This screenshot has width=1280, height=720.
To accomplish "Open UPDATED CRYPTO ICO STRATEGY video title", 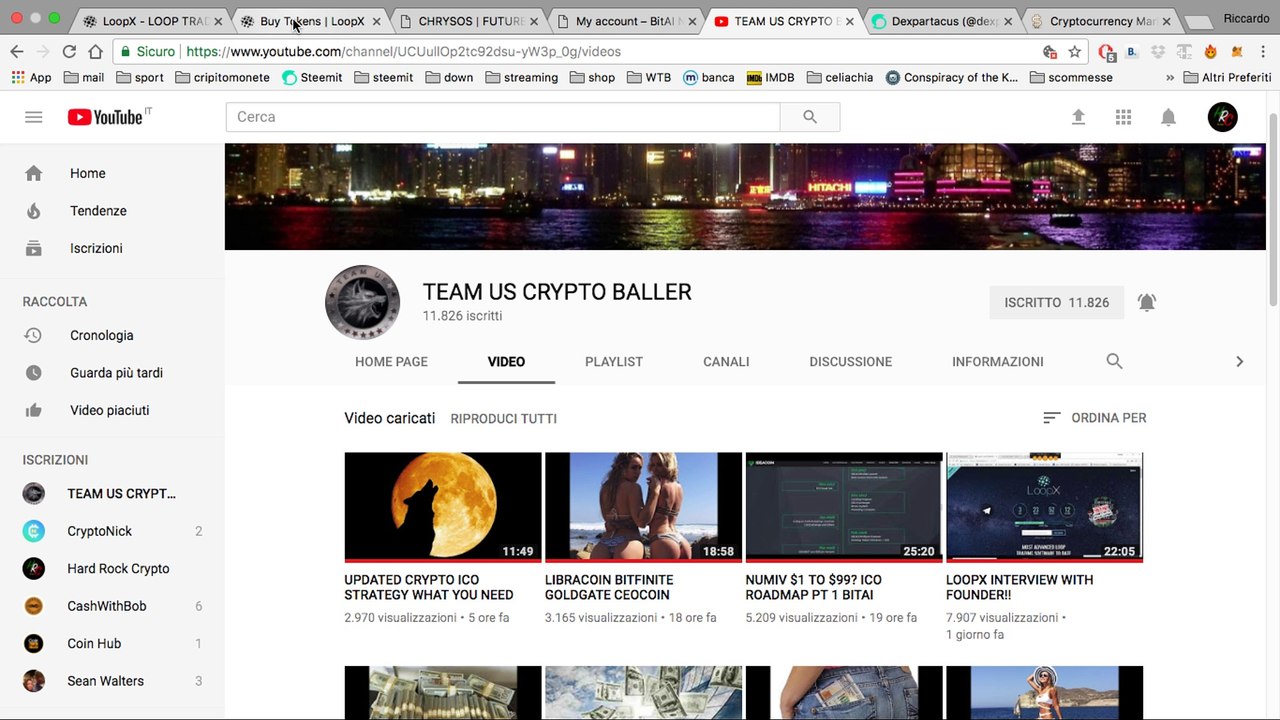I will coord(429,587).
